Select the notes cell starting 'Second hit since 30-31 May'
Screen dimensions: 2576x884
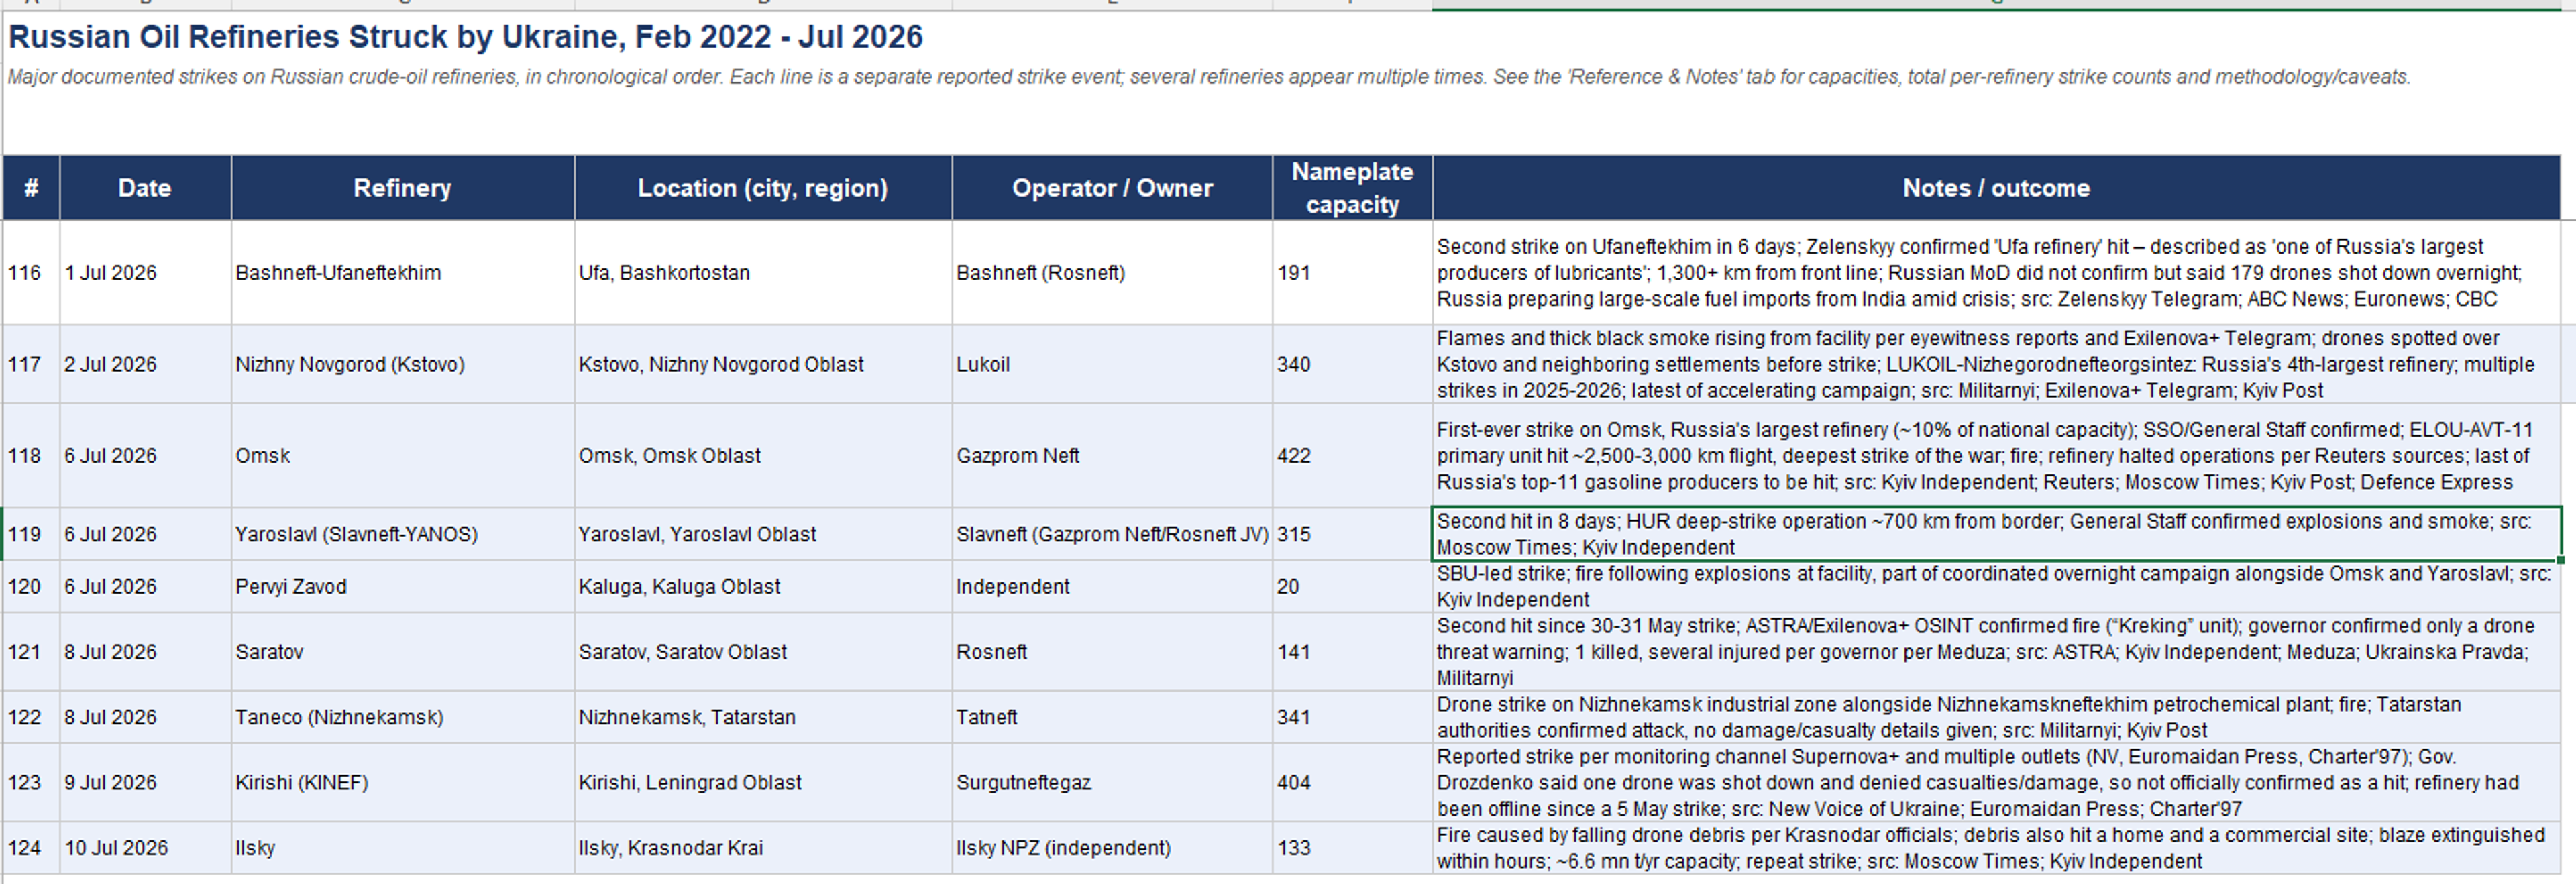click(x=1996, y=651)
